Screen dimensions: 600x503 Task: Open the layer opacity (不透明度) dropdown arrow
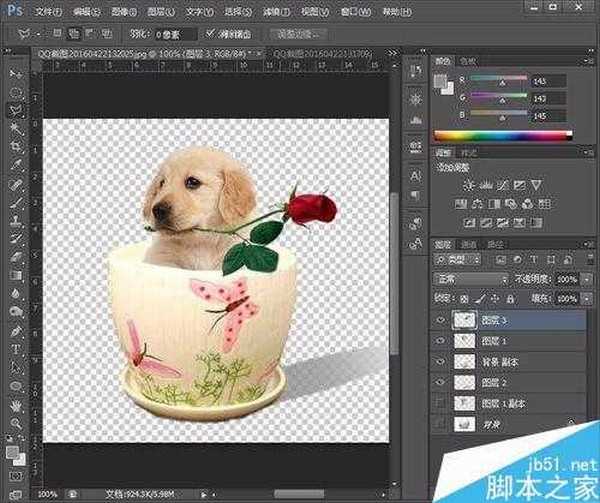[x=587, y=280]
